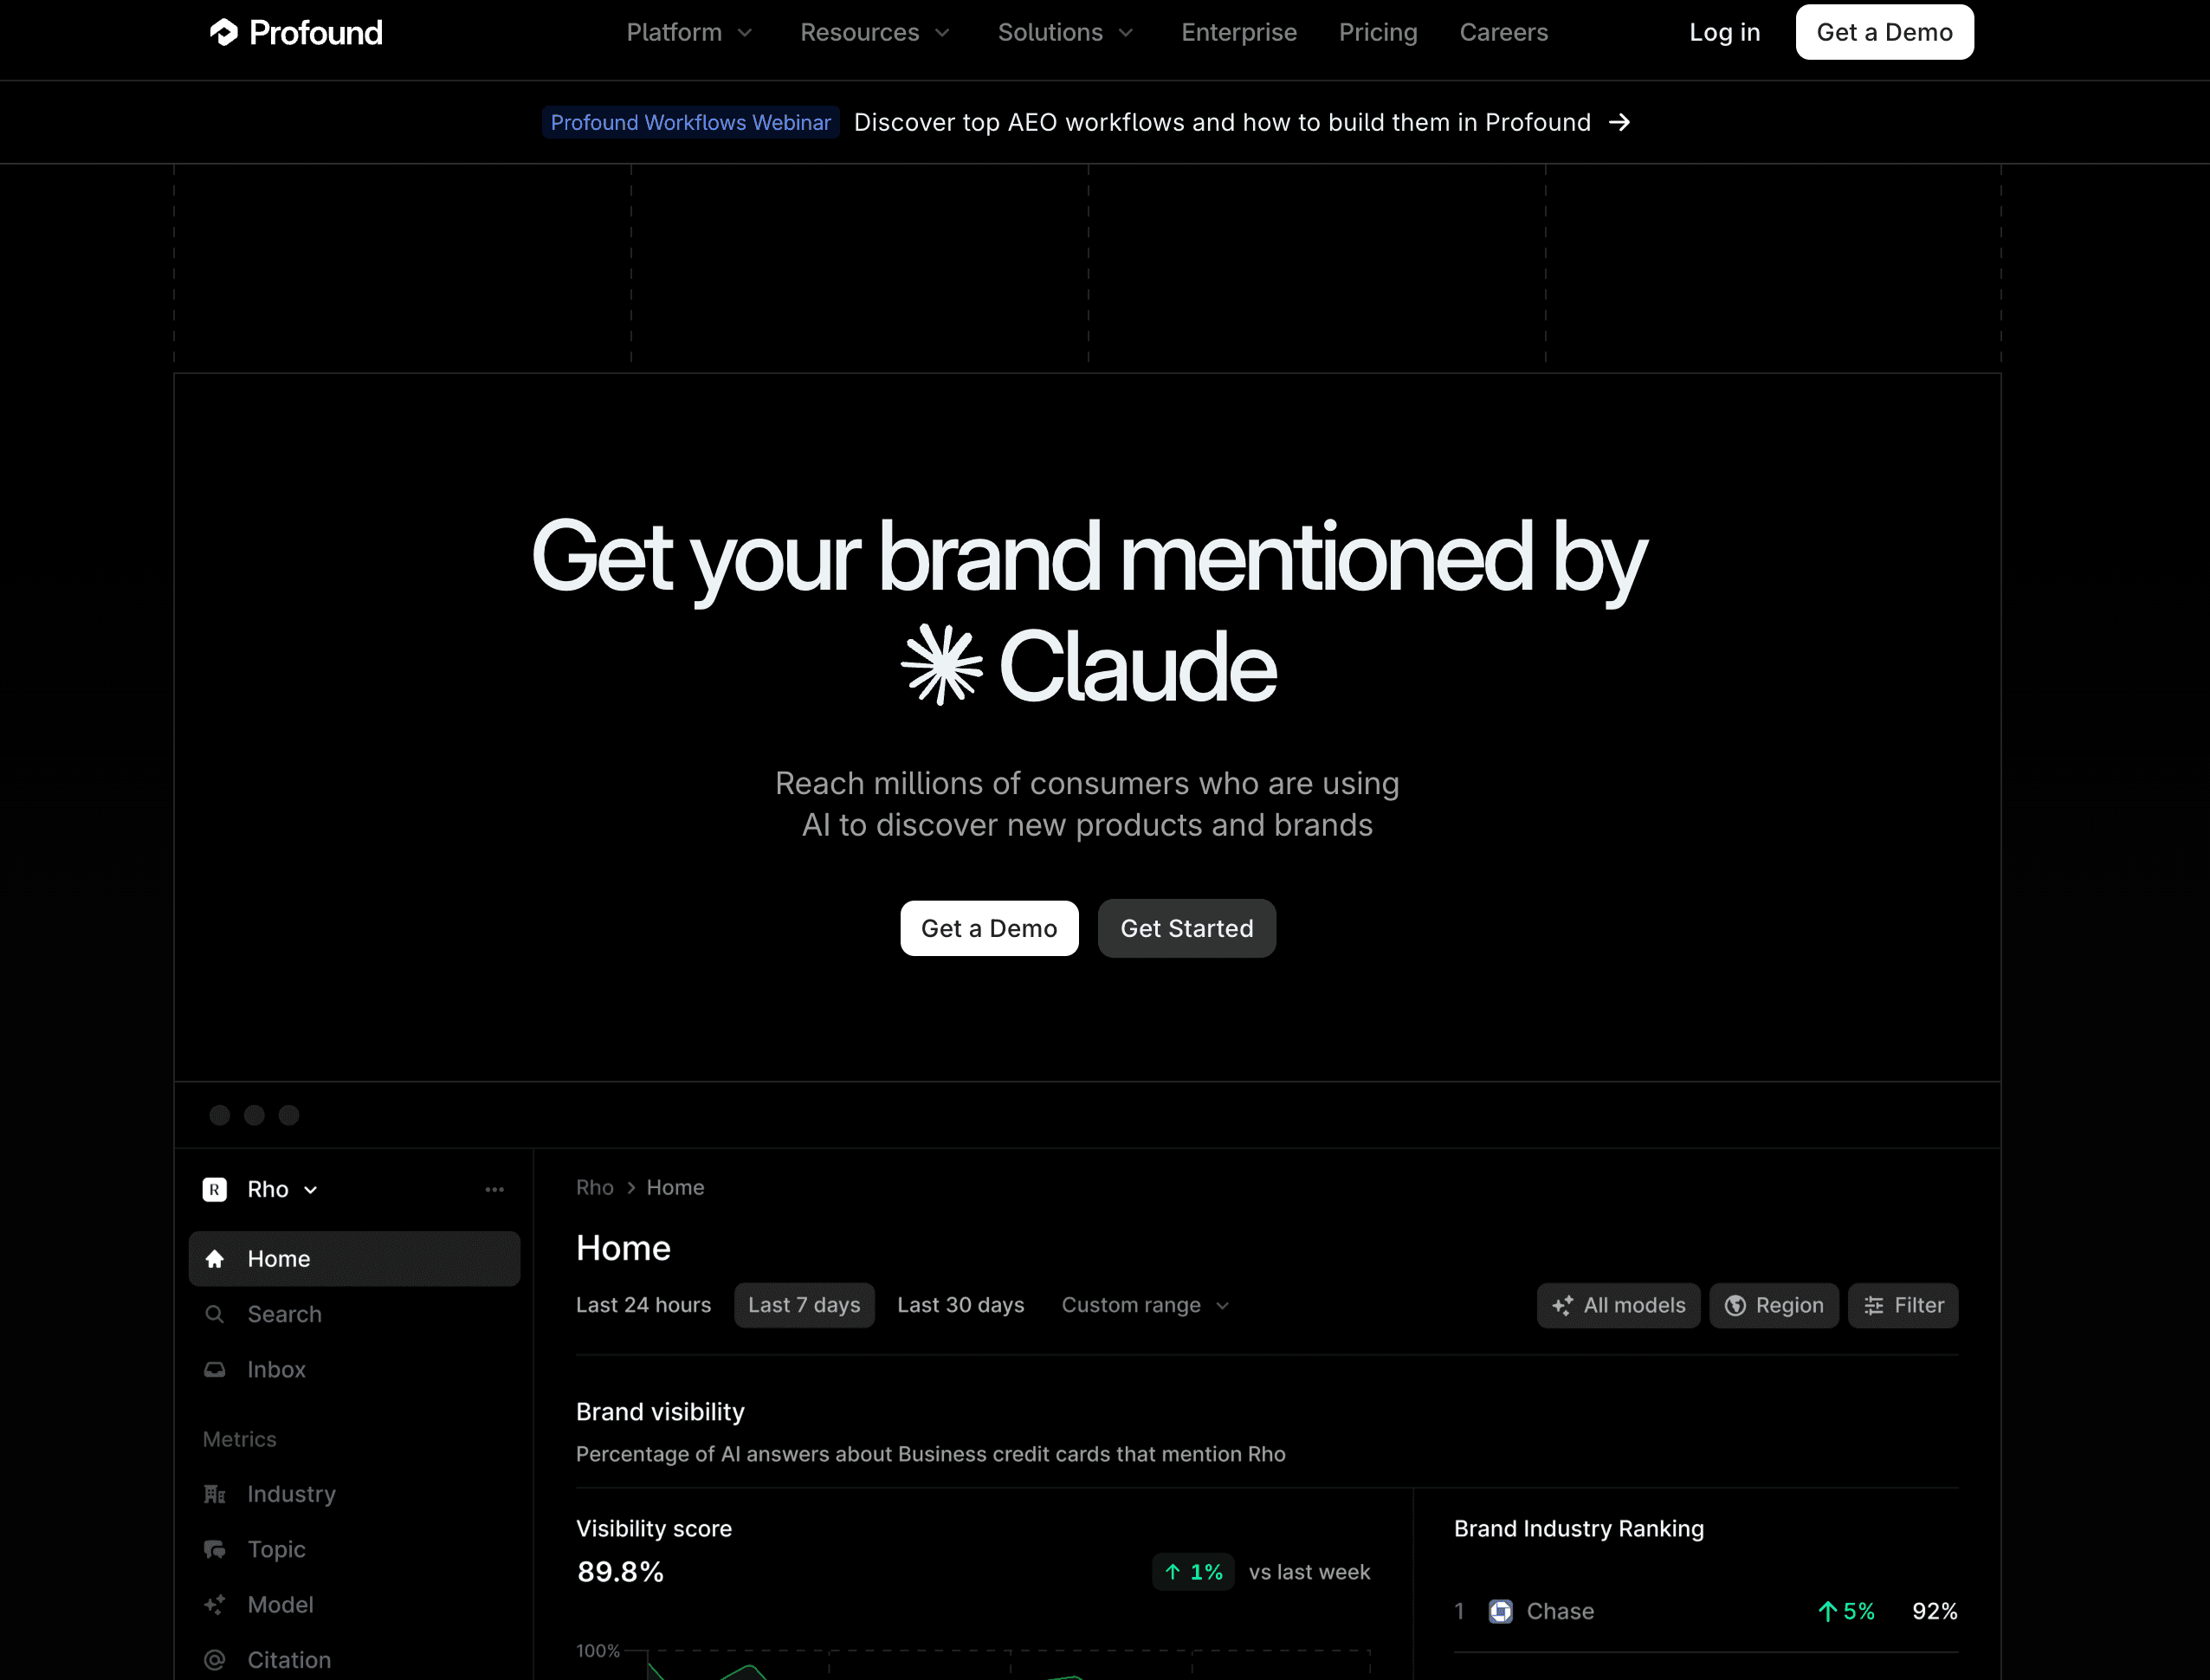Select the Last 30 days time range

(x=960, y=1305)
